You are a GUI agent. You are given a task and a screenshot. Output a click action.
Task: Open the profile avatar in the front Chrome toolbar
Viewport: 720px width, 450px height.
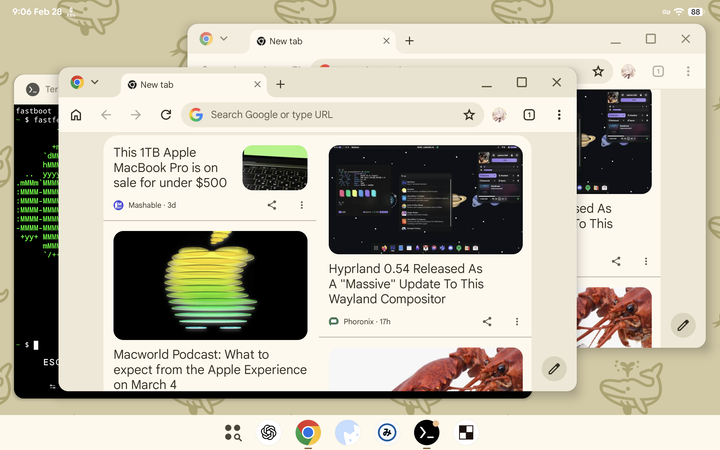tap(499, 115)
